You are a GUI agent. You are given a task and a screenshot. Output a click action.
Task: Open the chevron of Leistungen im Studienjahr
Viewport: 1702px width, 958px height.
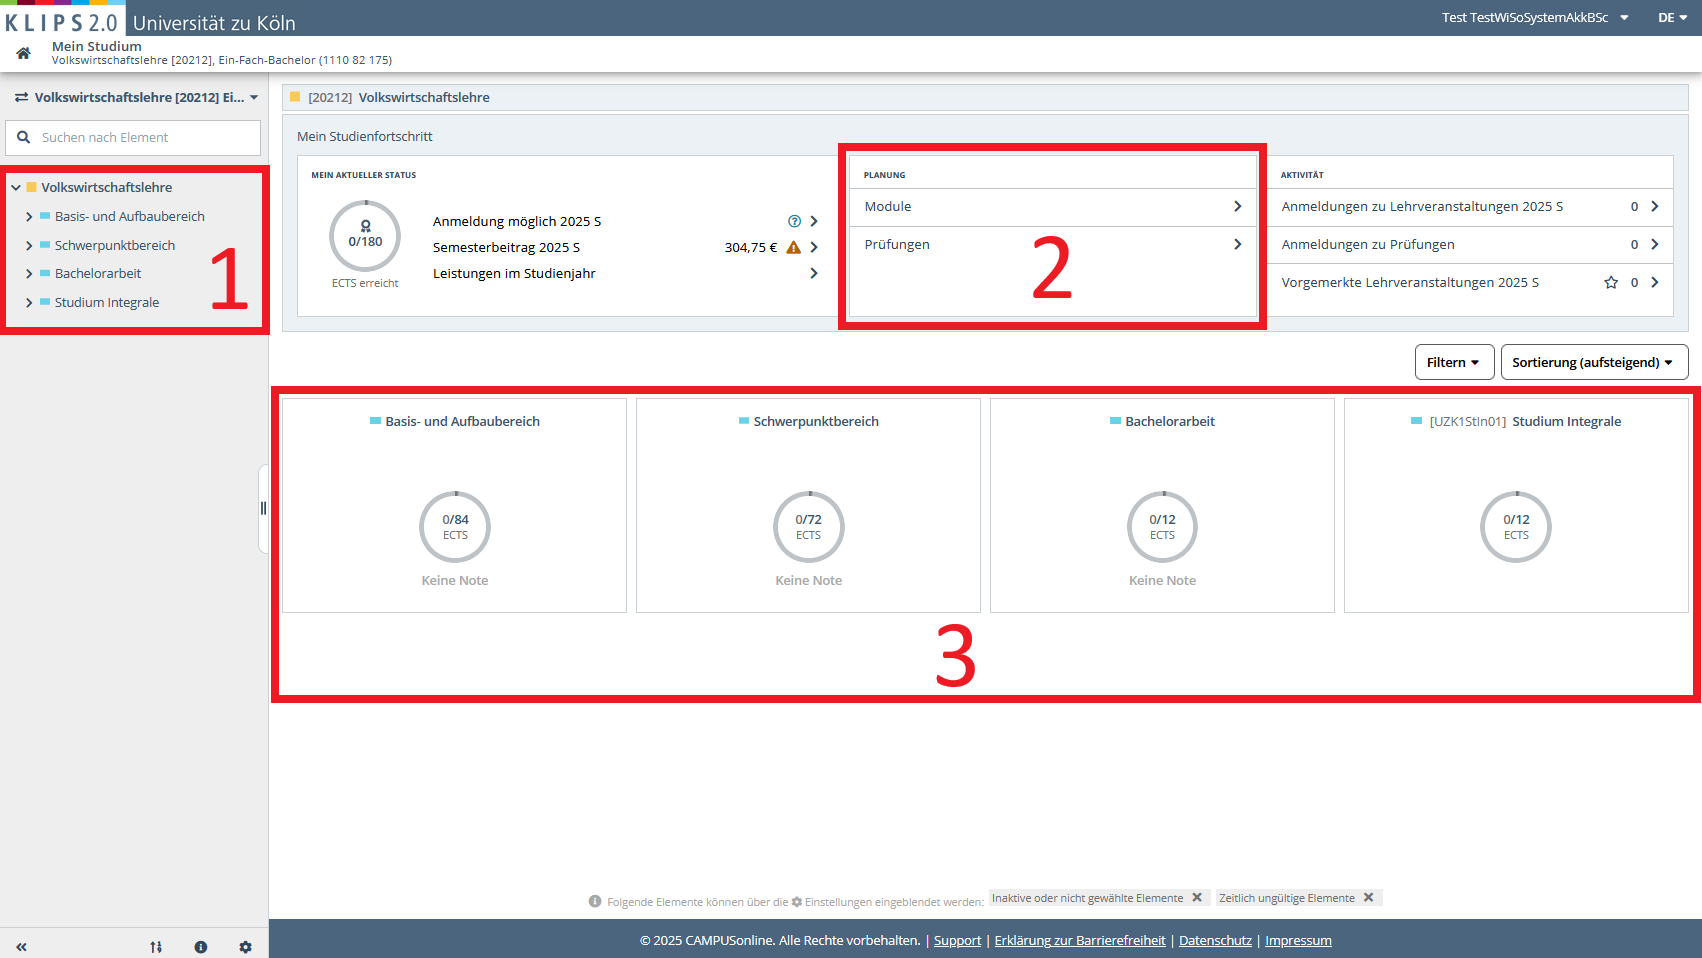coord(814,273)
